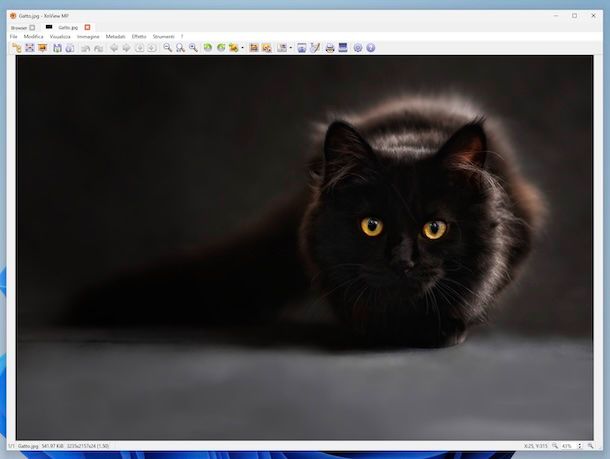Close the Gatto.jpg tab with red icon

(88, 27)
